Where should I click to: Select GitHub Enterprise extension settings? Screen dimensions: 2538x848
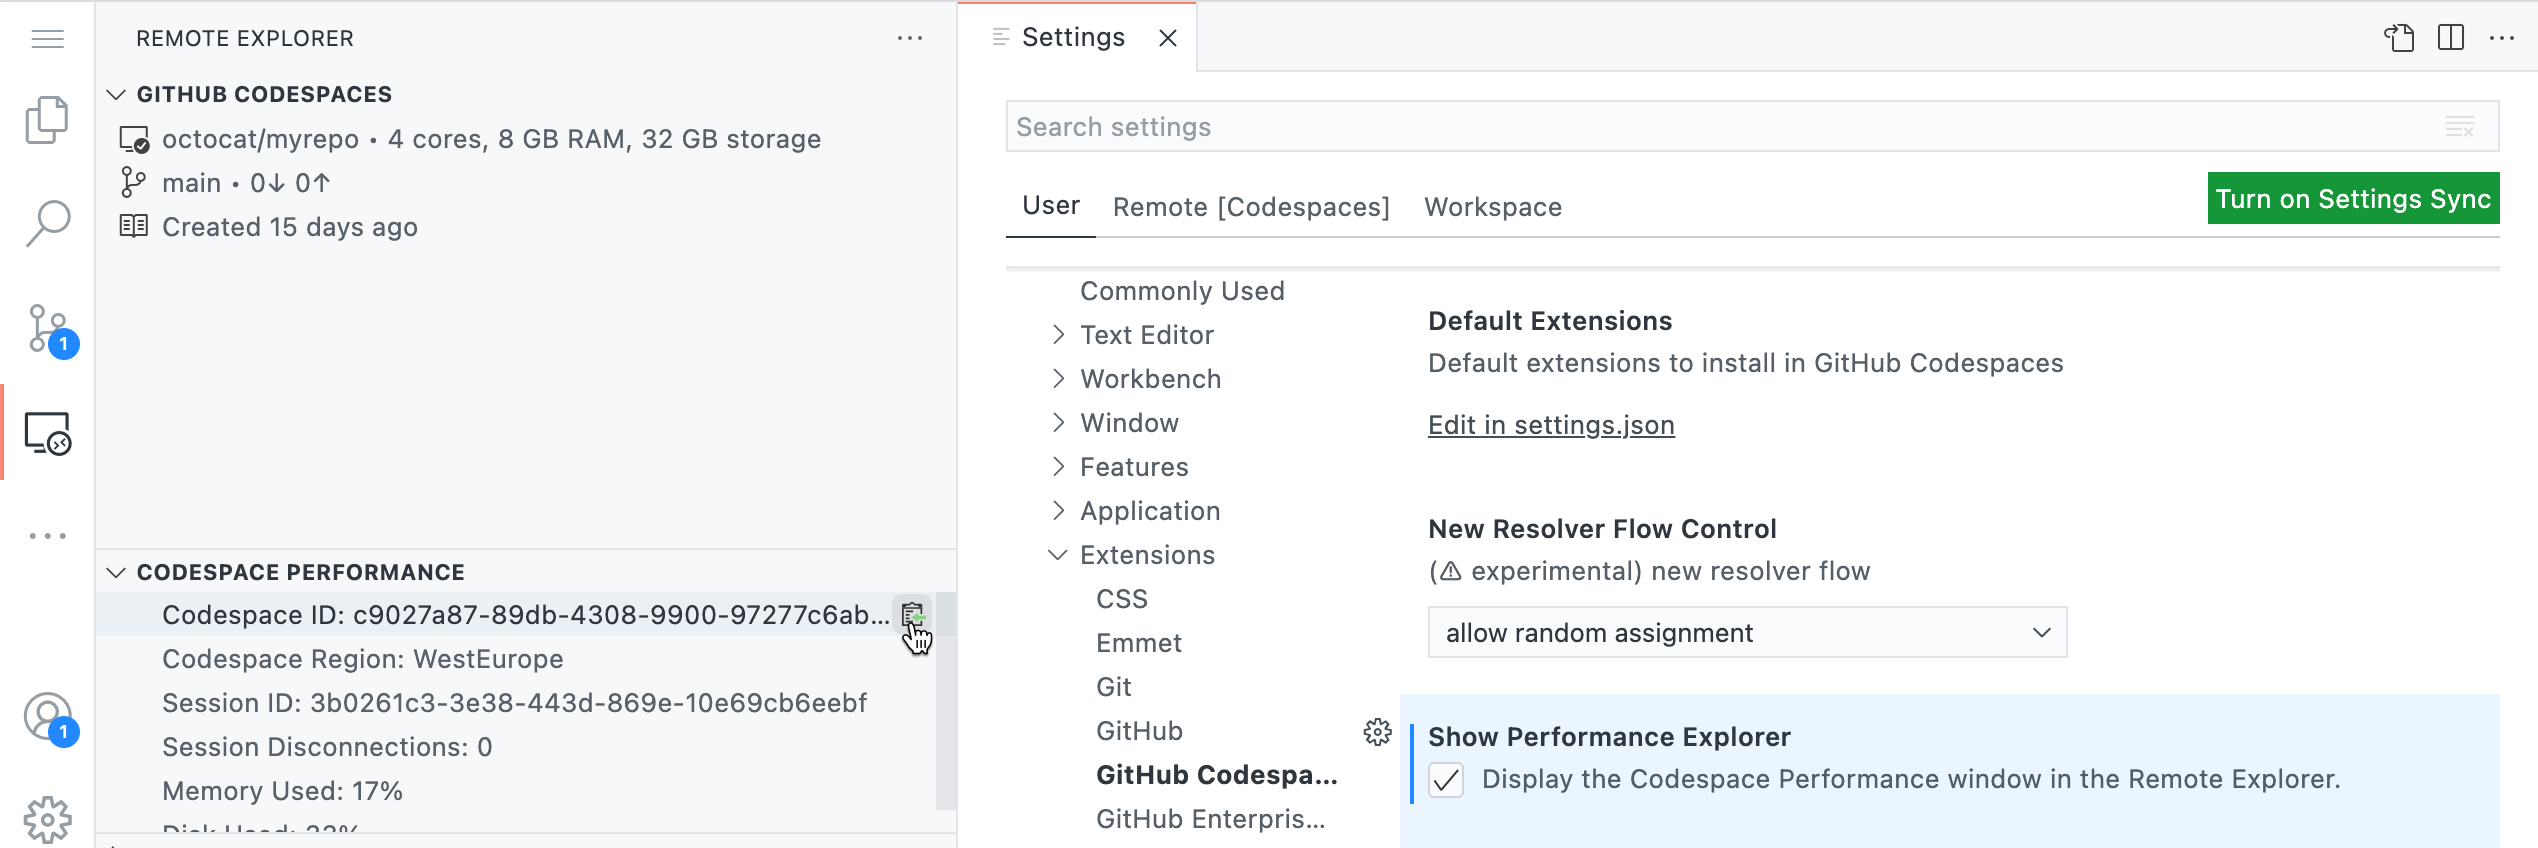coord(1211,819)
